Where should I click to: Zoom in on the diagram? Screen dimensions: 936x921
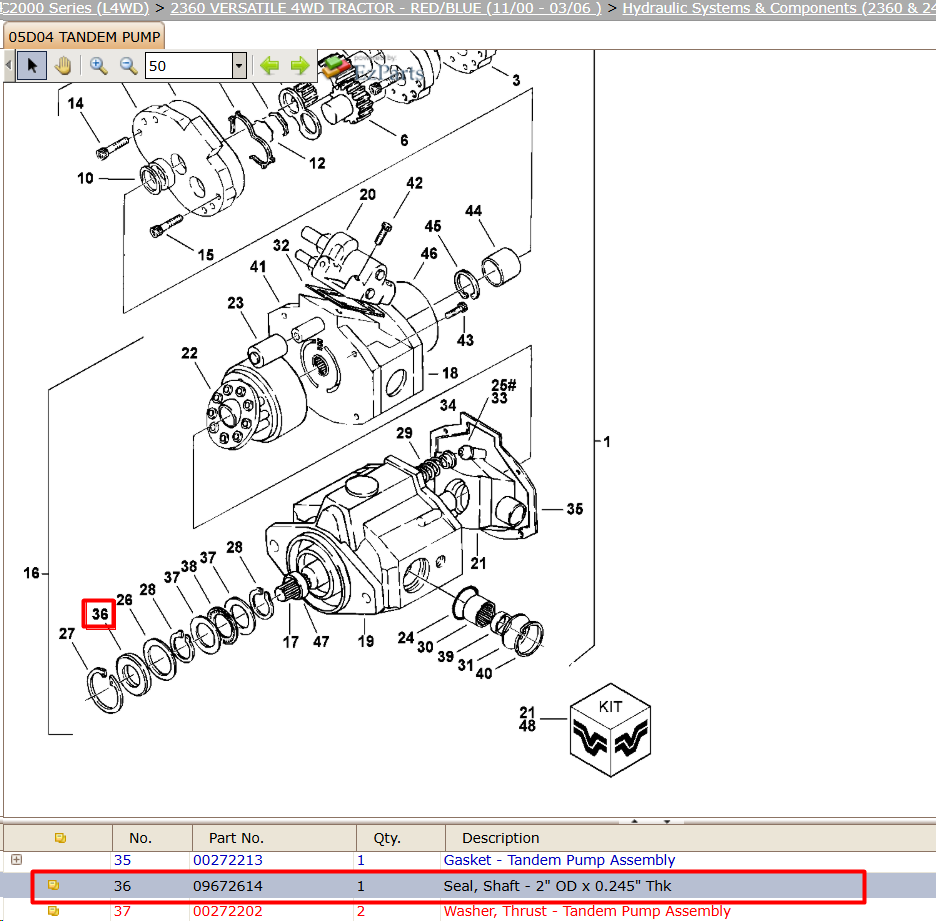98,66
